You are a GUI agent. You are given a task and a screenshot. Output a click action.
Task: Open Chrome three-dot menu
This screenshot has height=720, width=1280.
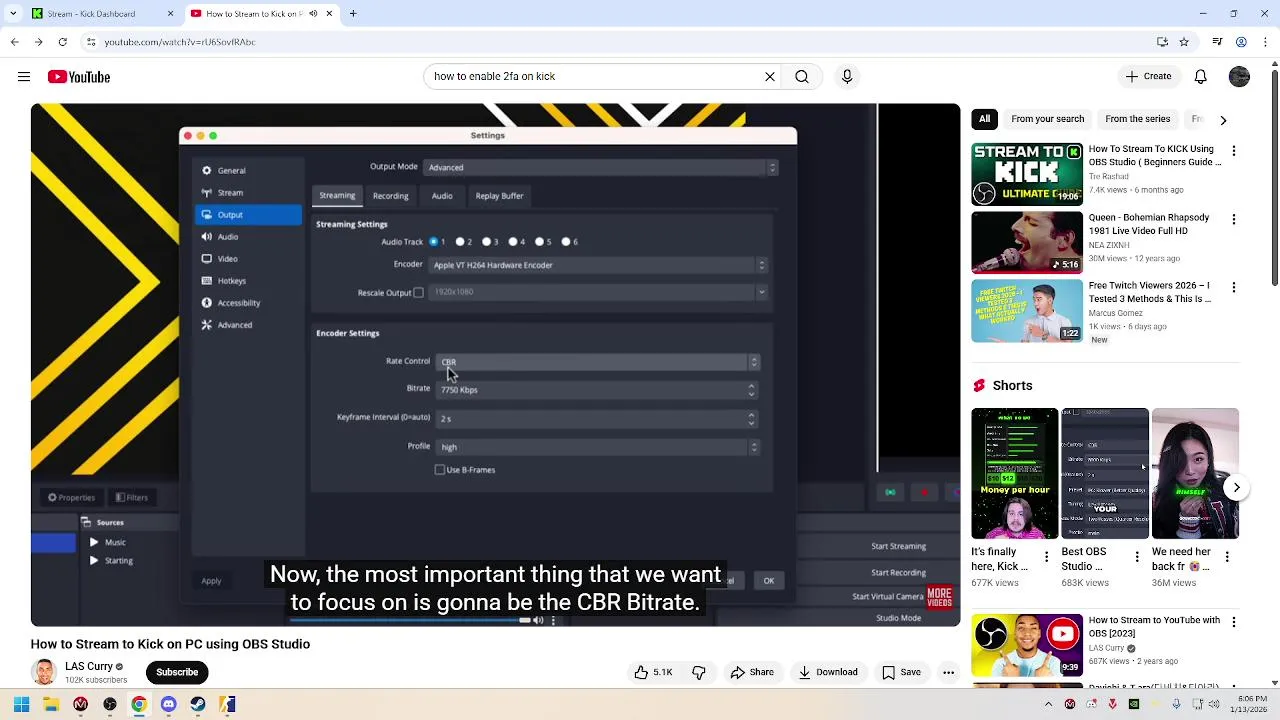1264,42
